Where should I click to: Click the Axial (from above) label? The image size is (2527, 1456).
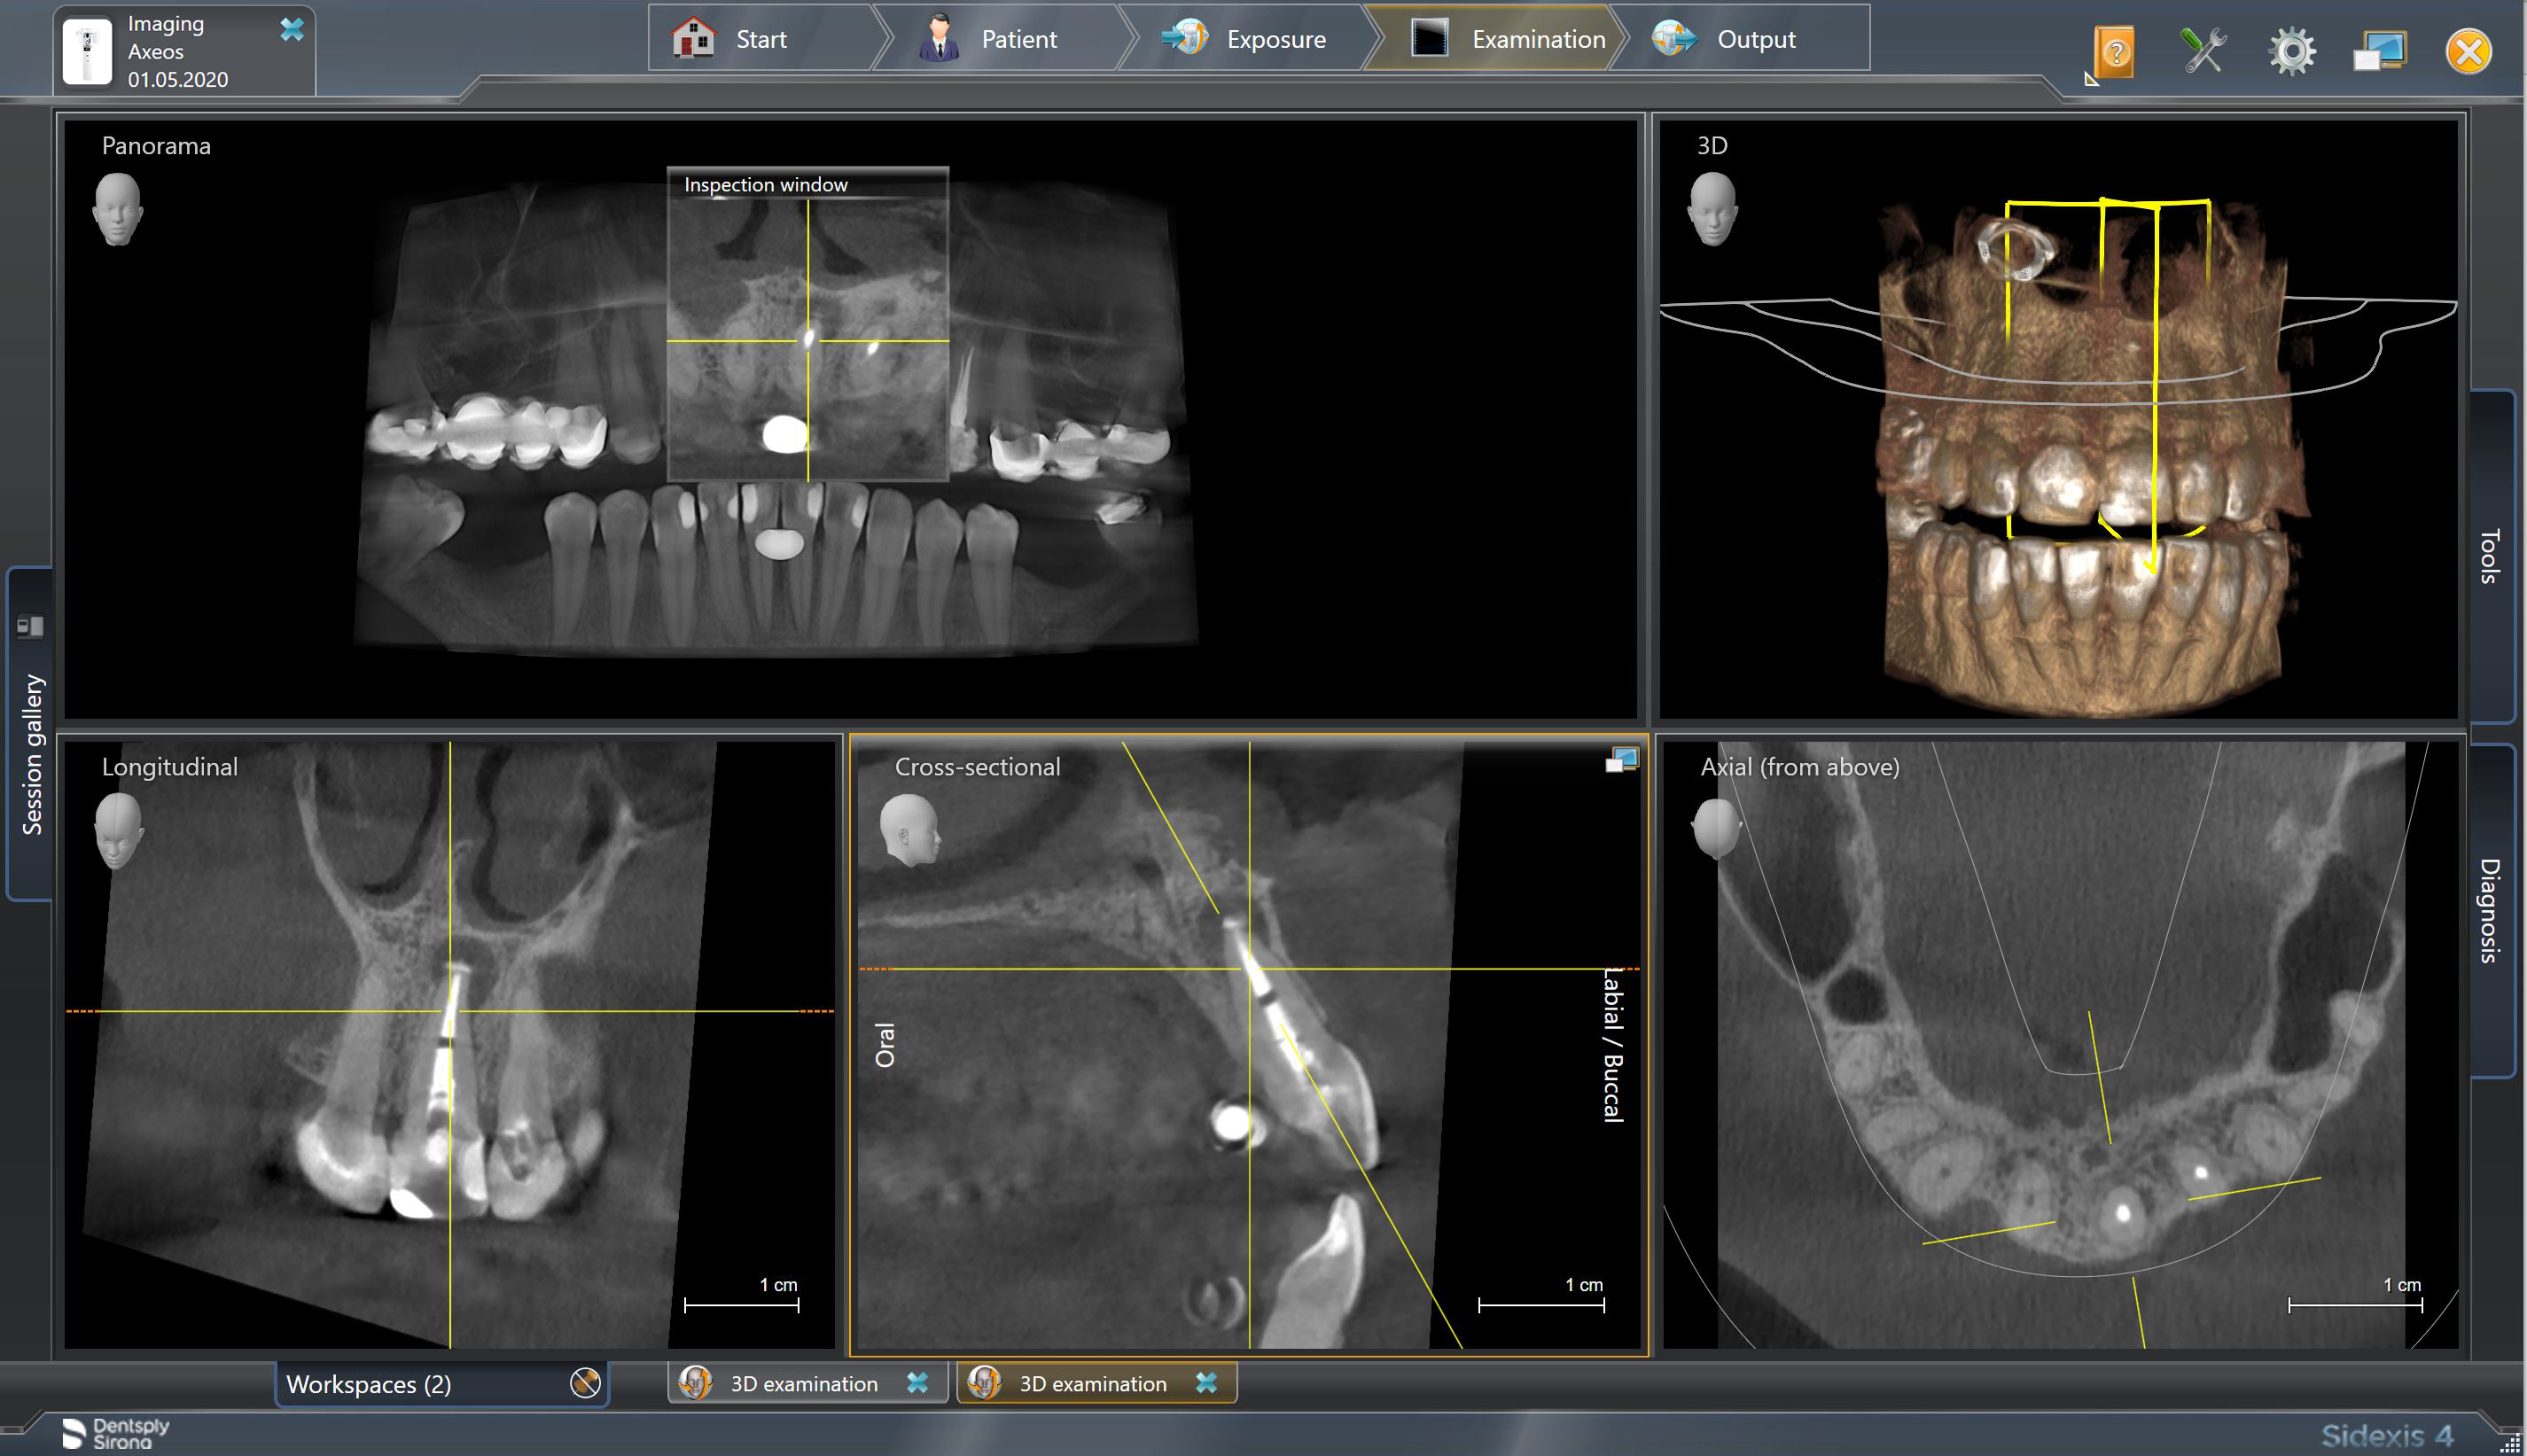tap(1800, 767)
